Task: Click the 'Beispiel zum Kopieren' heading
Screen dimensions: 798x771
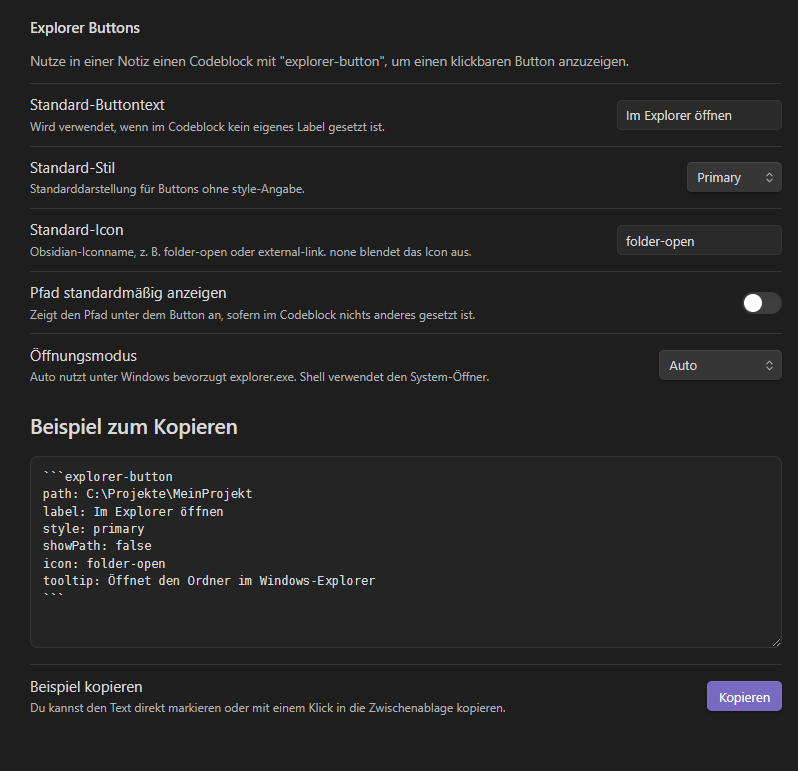Action: [134, 427]
